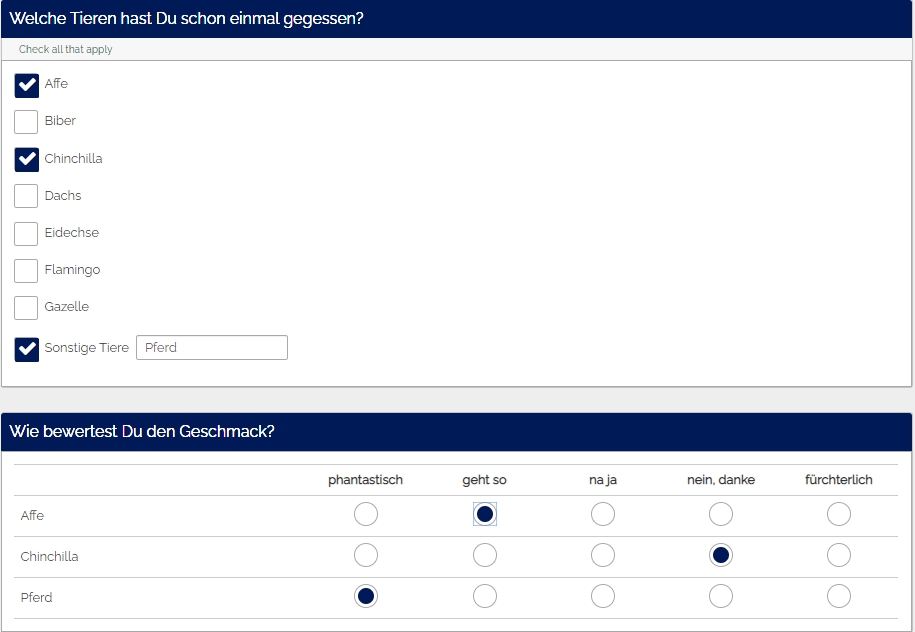Select geht so for Pferd

pos(485,597)
